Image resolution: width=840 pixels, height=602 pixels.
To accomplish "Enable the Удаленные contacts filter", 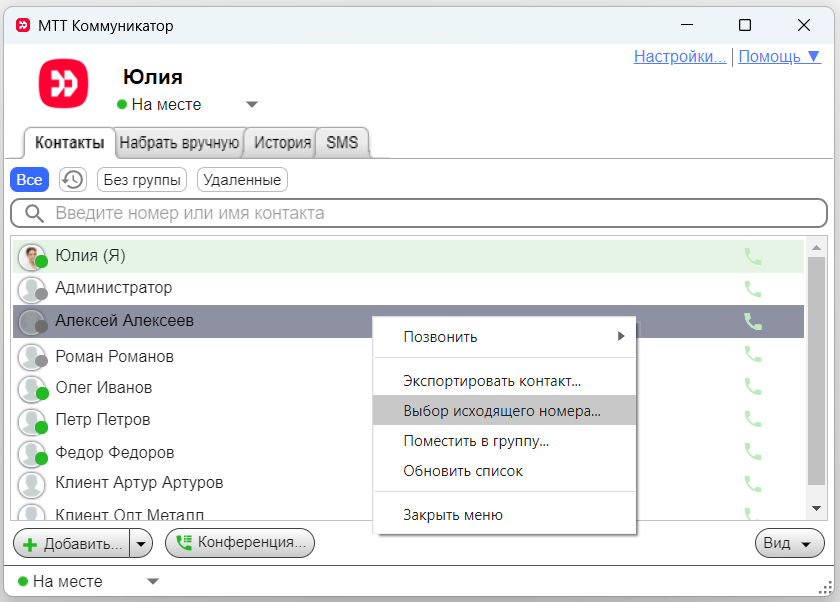I will click(242, 180).
